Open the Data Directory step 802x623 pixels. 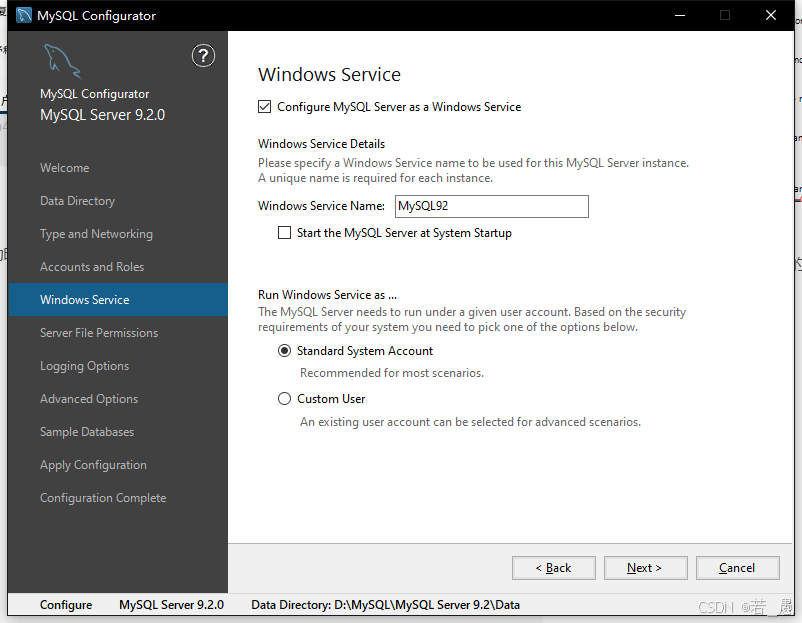coord(77,201)
